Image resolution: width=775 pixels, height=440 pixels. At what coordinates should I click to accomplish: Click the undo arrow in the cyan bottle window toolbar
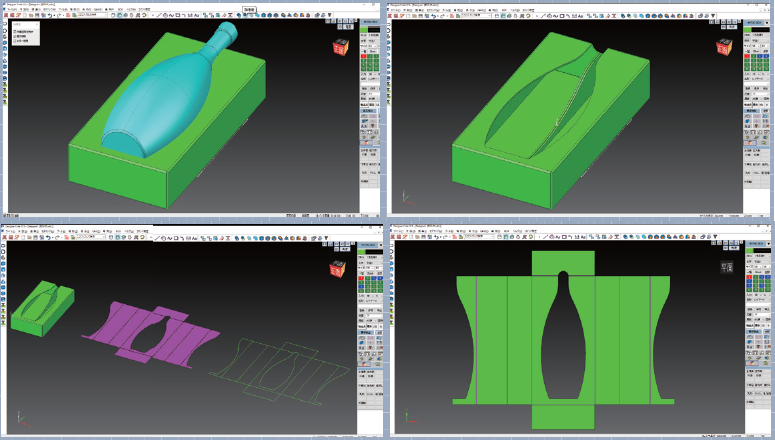pos(51,15)
